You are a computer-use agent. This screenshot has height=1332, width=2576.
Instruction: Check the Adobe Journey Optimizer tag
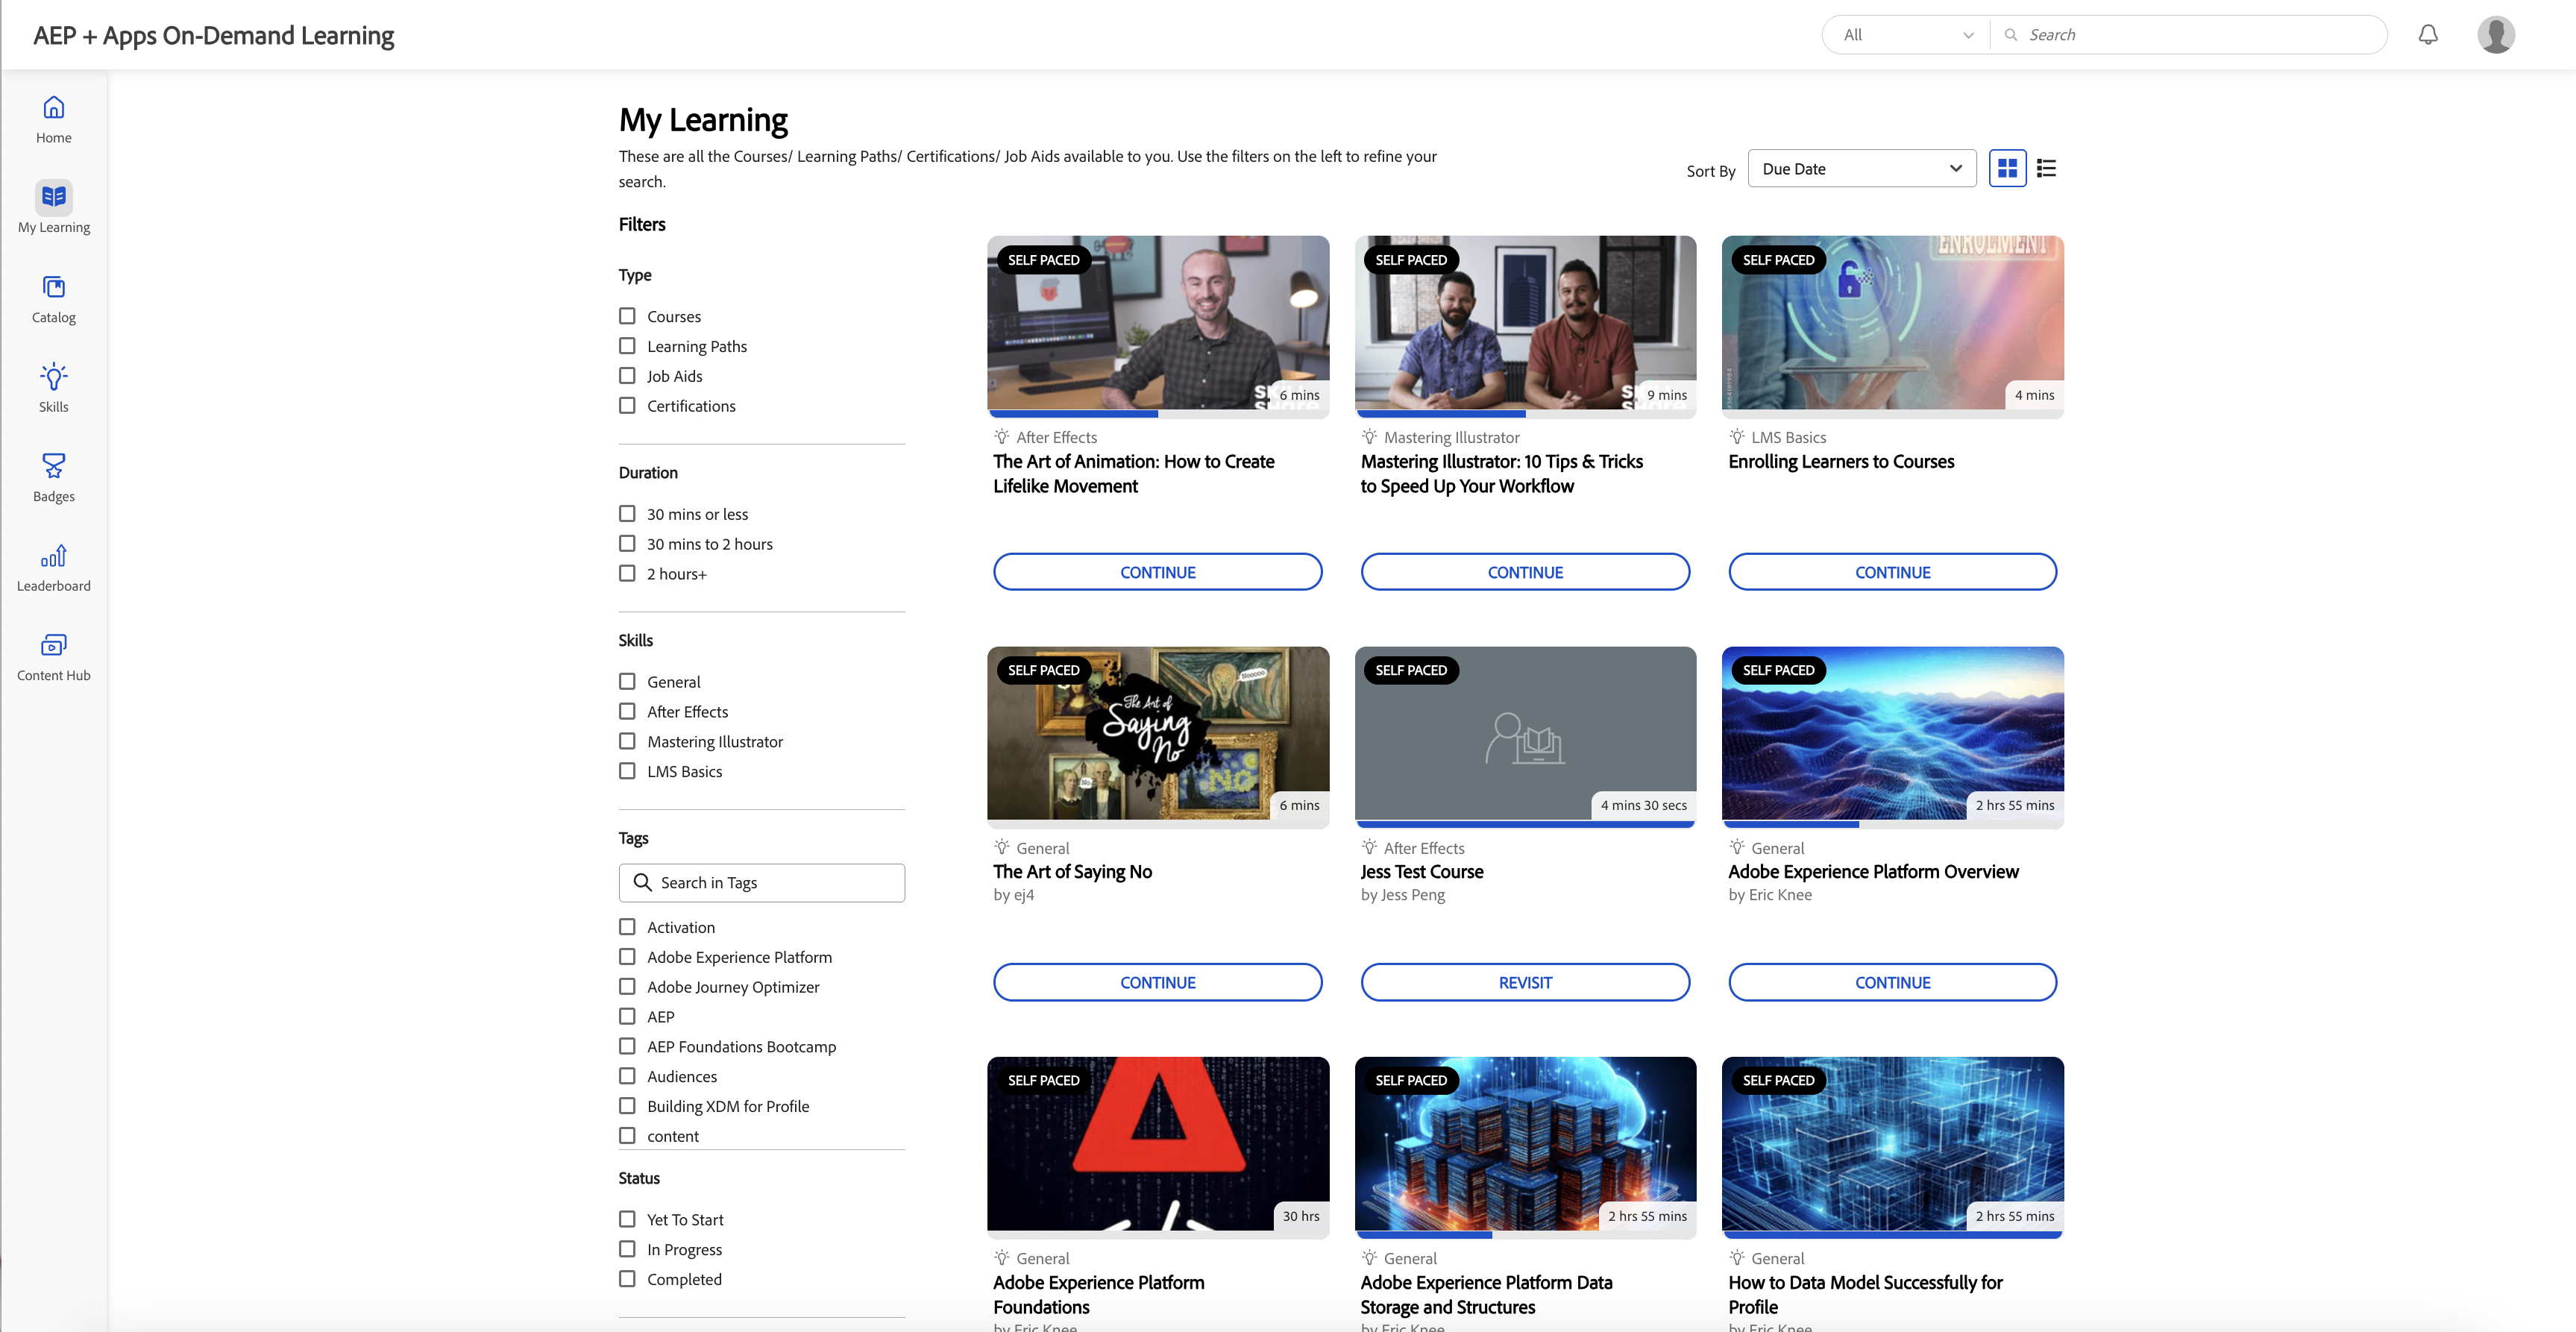(x=627, y=987)
